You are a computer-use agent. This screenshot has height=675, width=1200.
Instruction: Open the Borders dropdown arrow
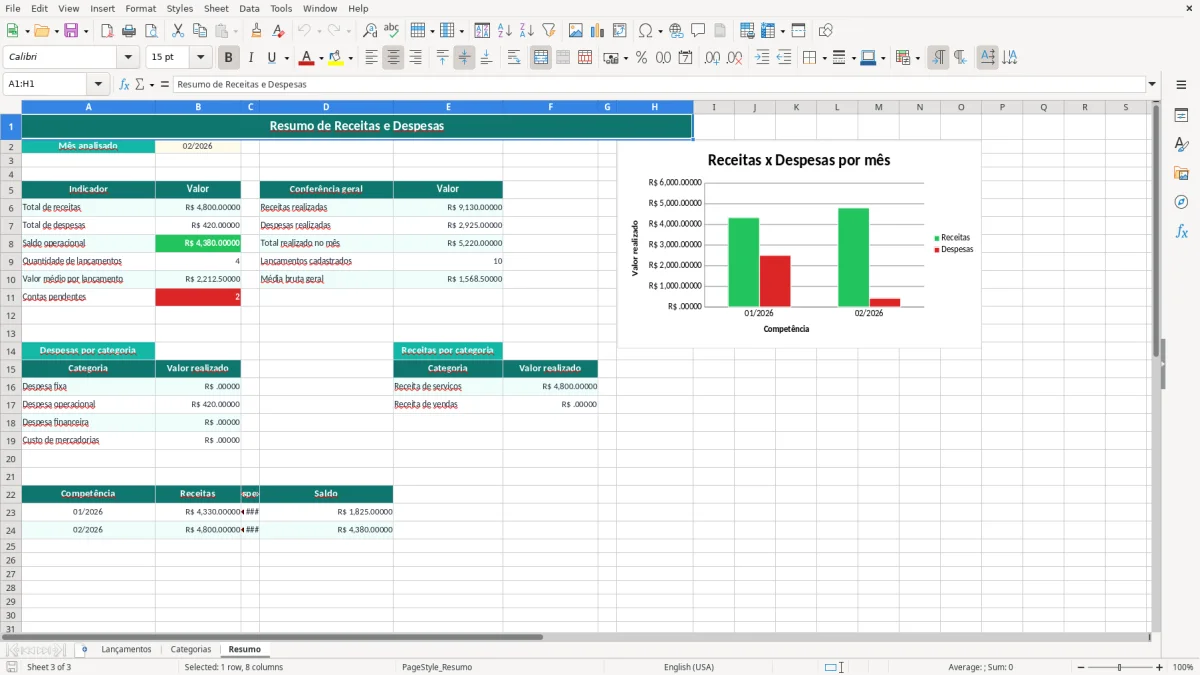824,58
